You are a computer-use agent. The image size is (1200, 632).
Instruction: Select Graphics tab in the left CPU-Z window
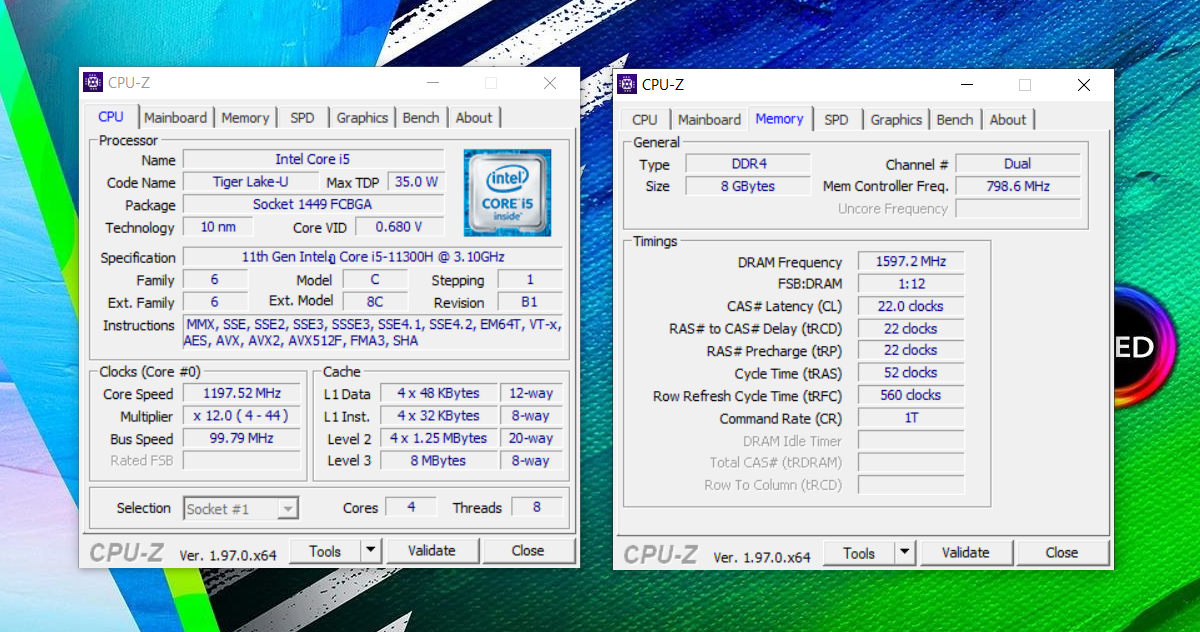click(x=362, y=118)
